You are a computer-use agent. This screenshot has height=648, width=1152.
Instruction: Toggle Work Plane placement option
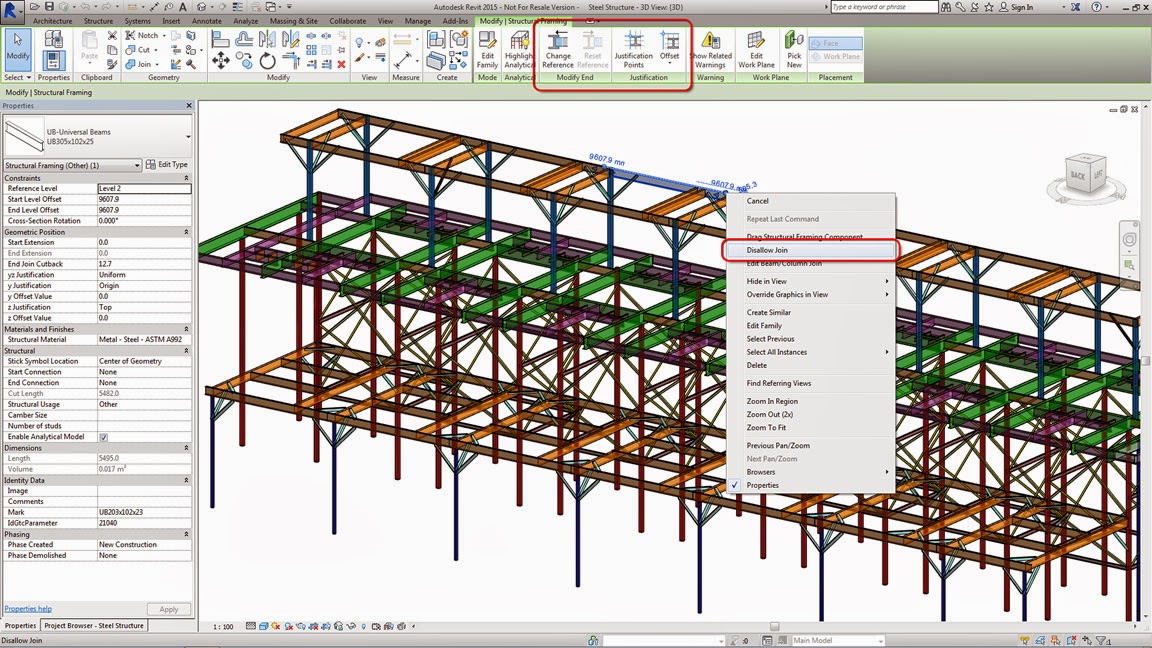[x=835, y=57]
